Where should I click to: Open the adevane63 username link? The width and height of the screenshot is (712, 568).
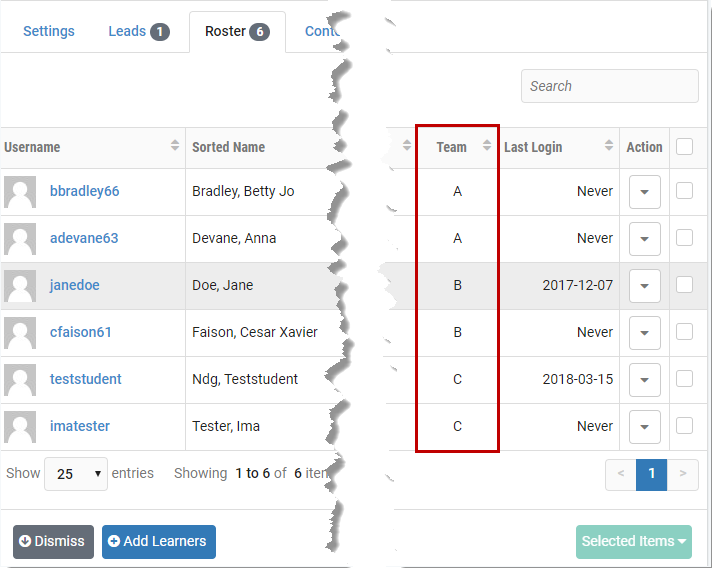tap(84, 238)
